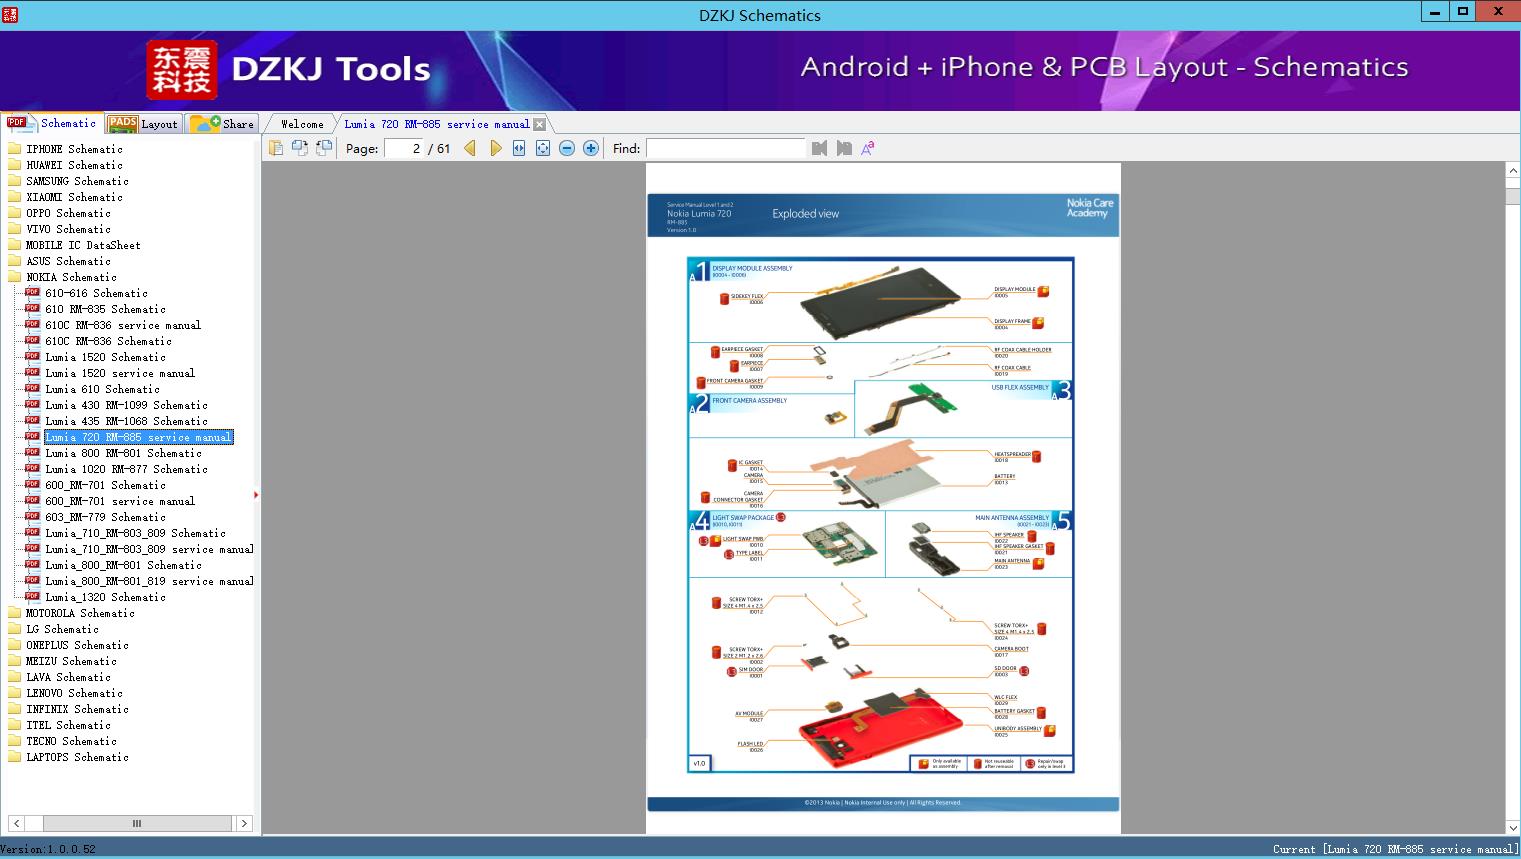
Task: Open Lumia 430 RM-1099 Schematic
Action: pos(127,405)
